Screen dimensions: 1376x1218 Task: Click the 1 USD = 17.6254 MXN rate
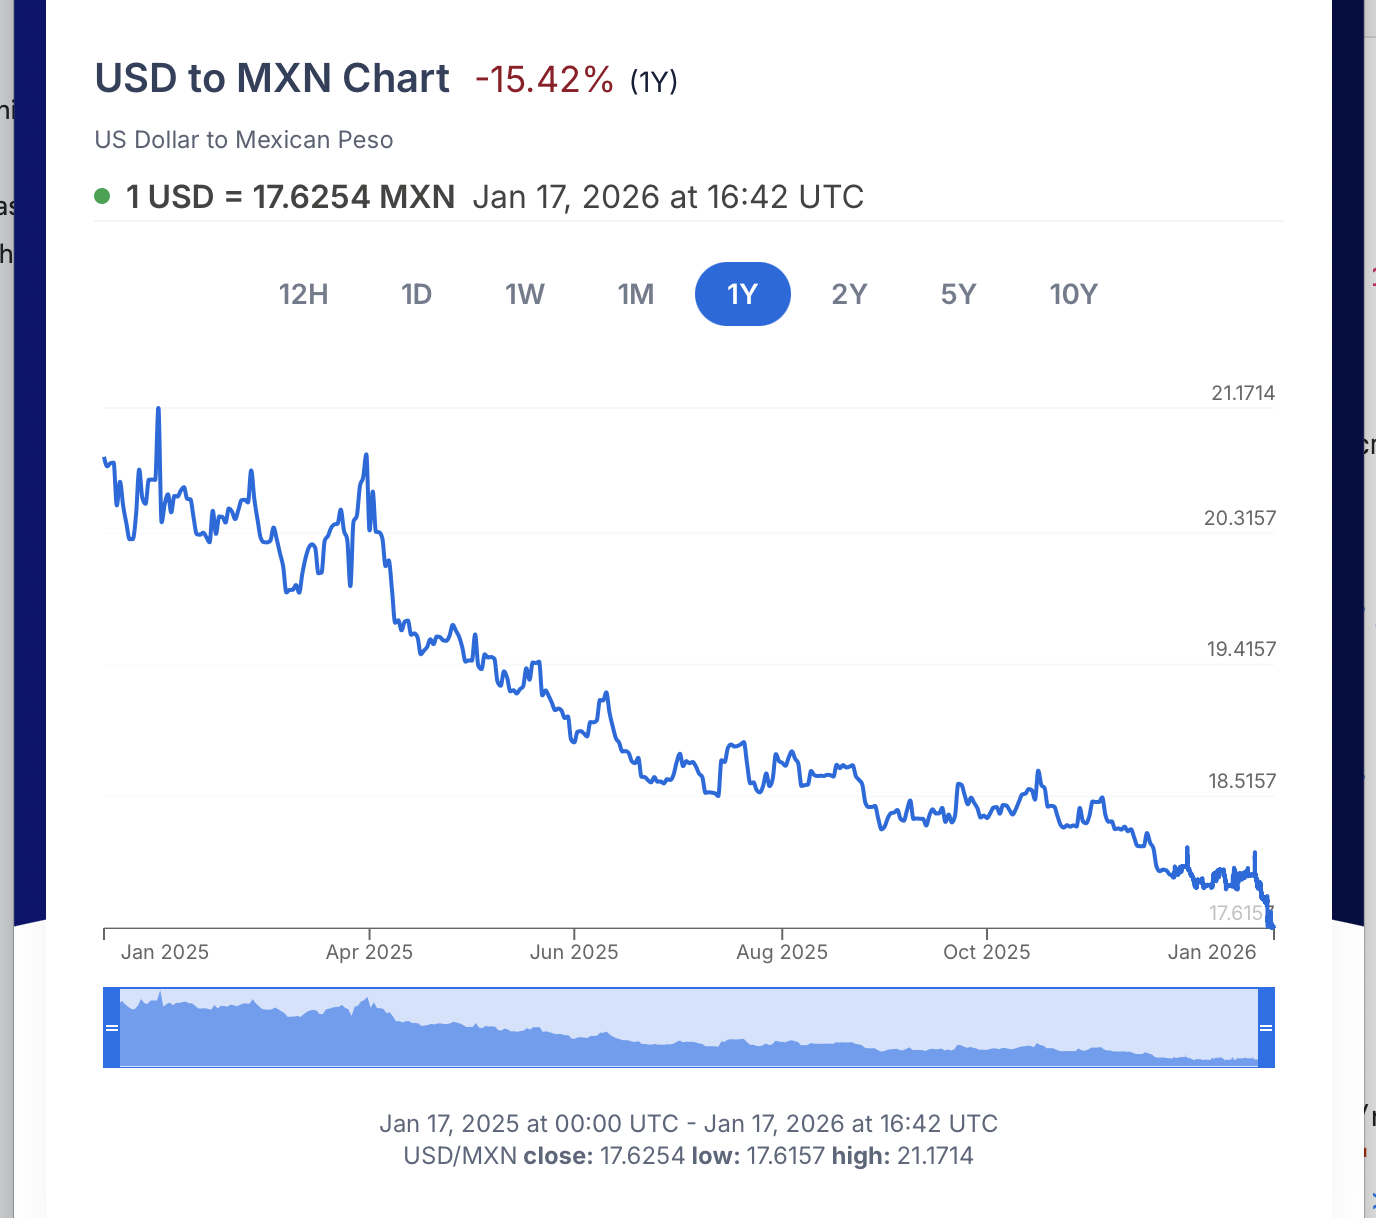[x=290, y=197]
